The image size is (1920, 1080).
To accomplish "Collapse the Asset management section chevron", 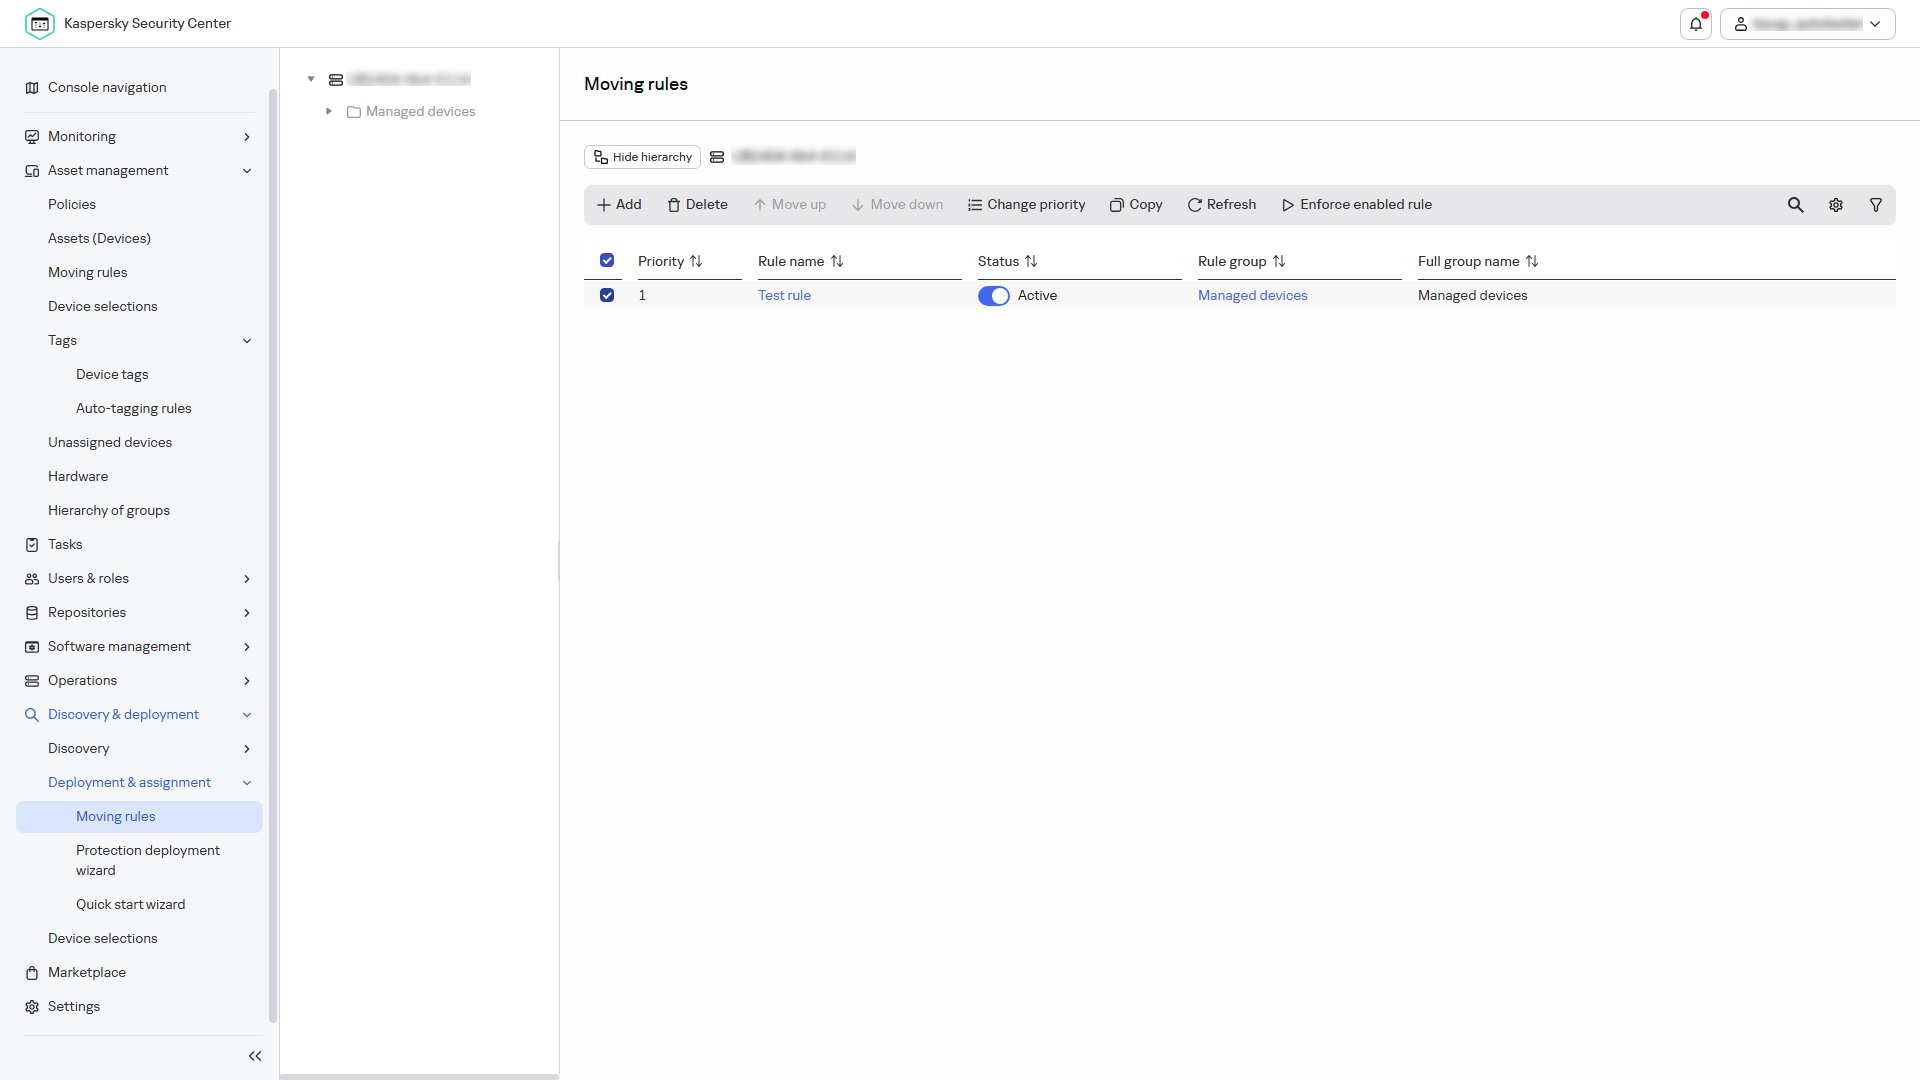I will coord(247,171).
